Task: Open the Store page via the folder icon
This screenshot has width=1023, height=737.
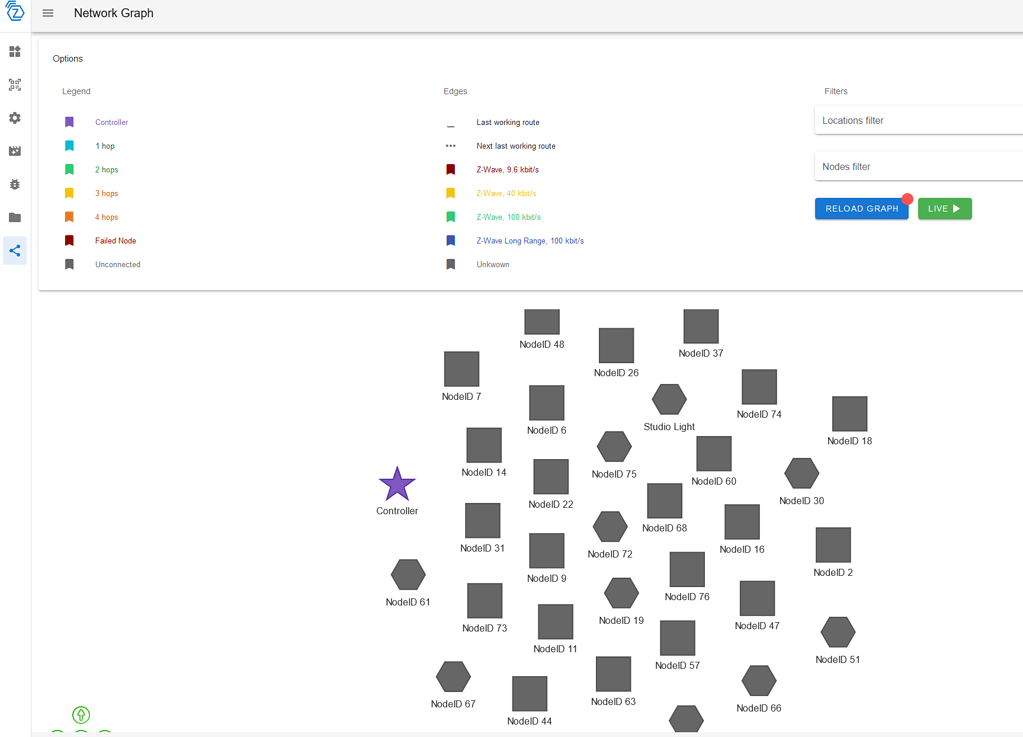Action: pos(14,217)
